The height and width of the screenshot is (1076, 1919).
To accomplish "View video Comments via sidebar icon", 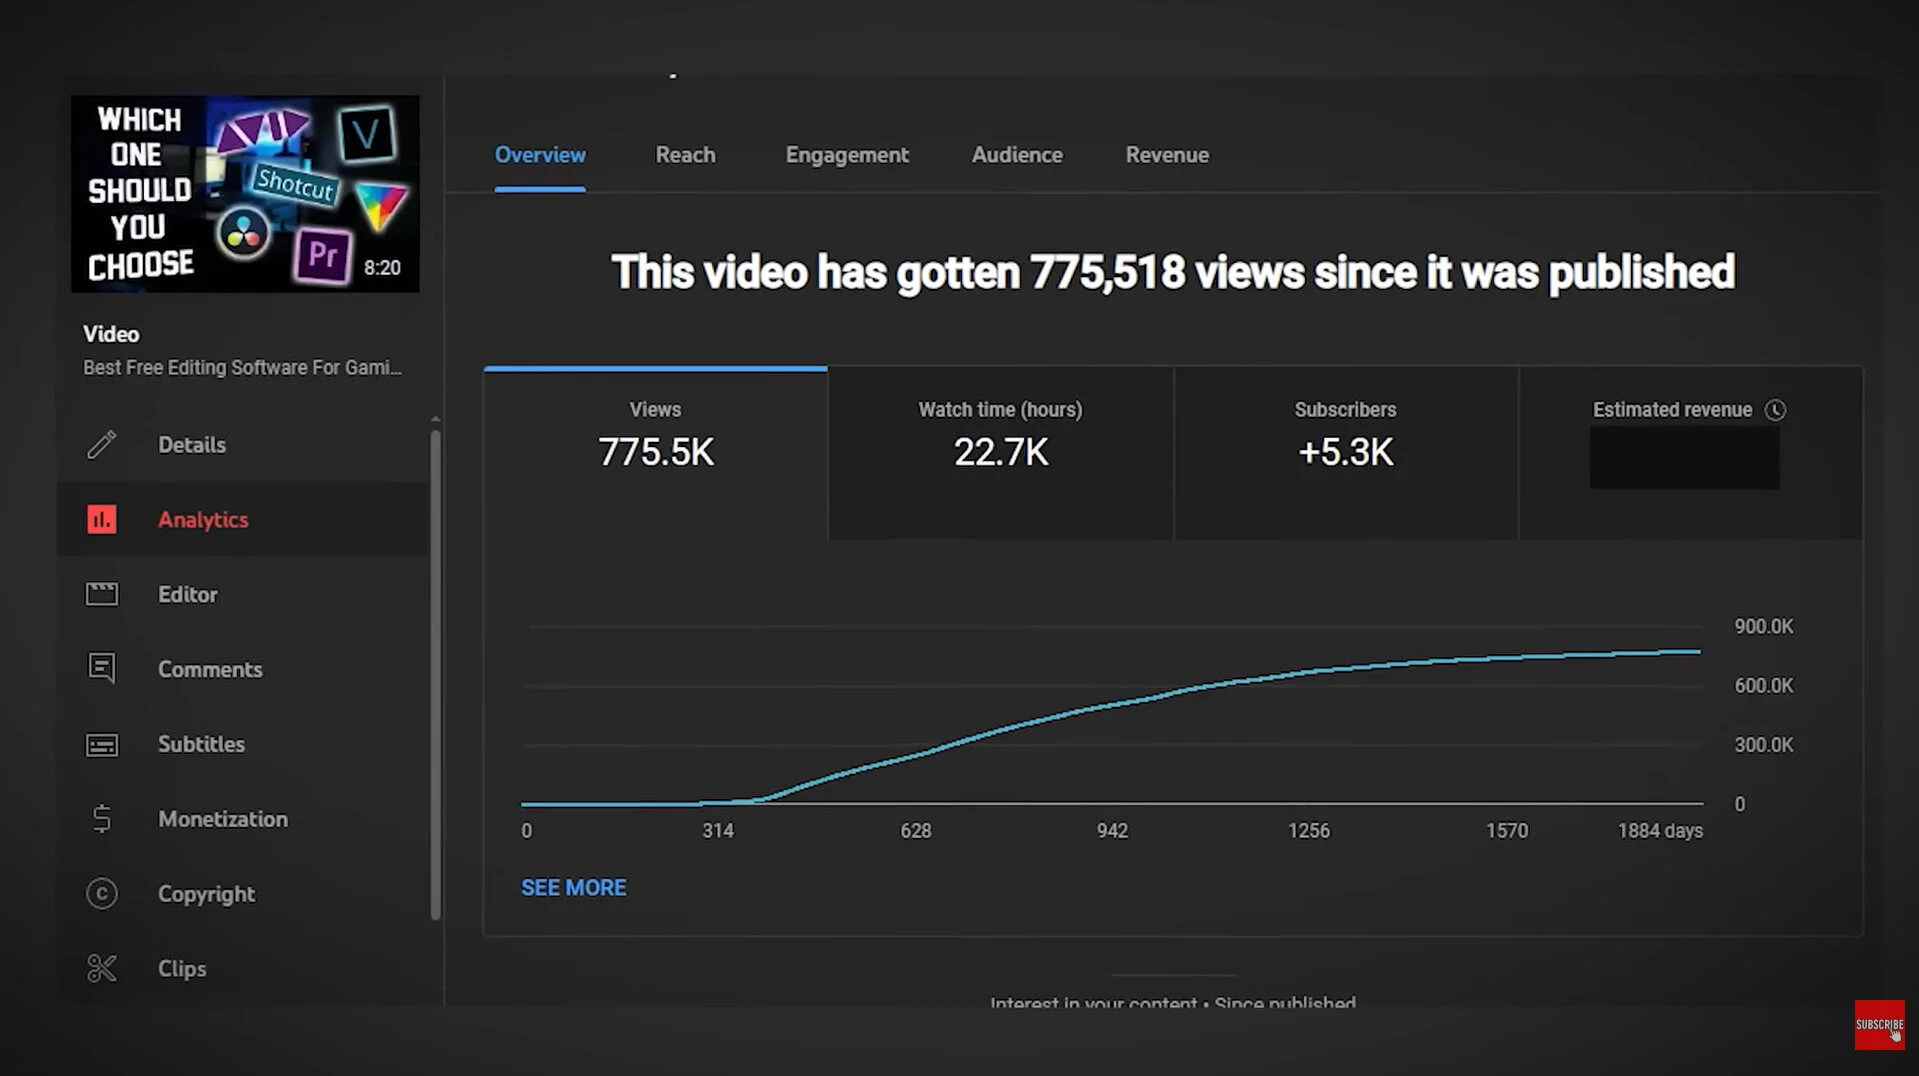I will pyautogui.click(x=102, y=669).
